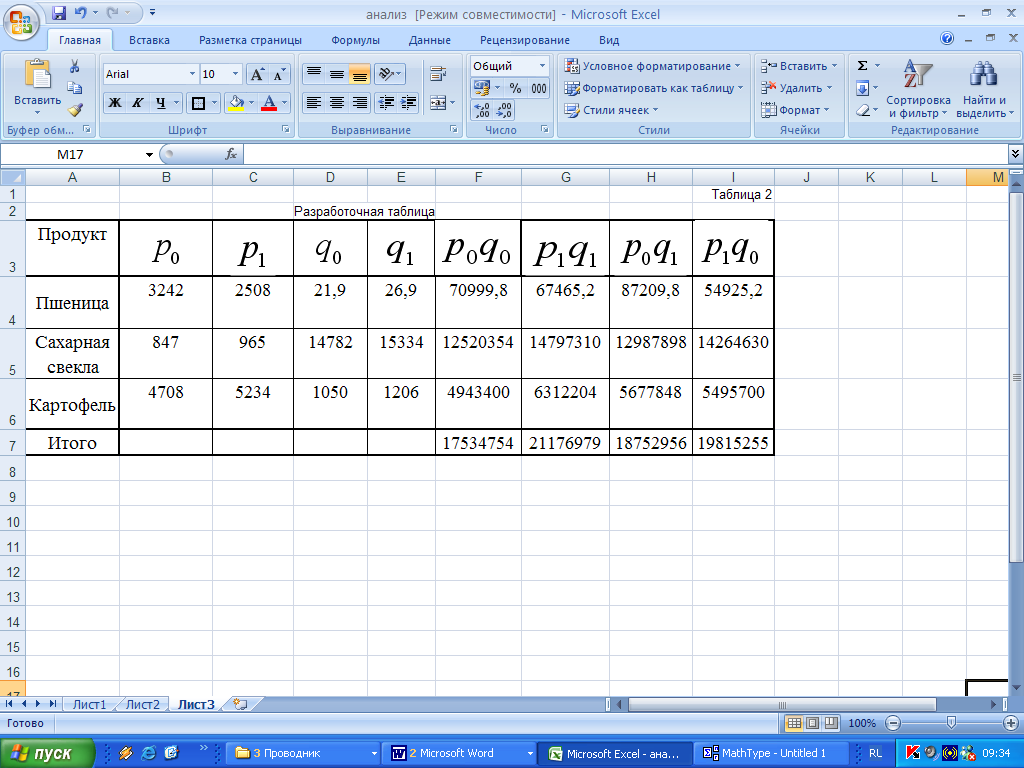Screen dimensions: 1024x768
Task: Switch to Формулы ribbon tab
Action: pos(355,40)
